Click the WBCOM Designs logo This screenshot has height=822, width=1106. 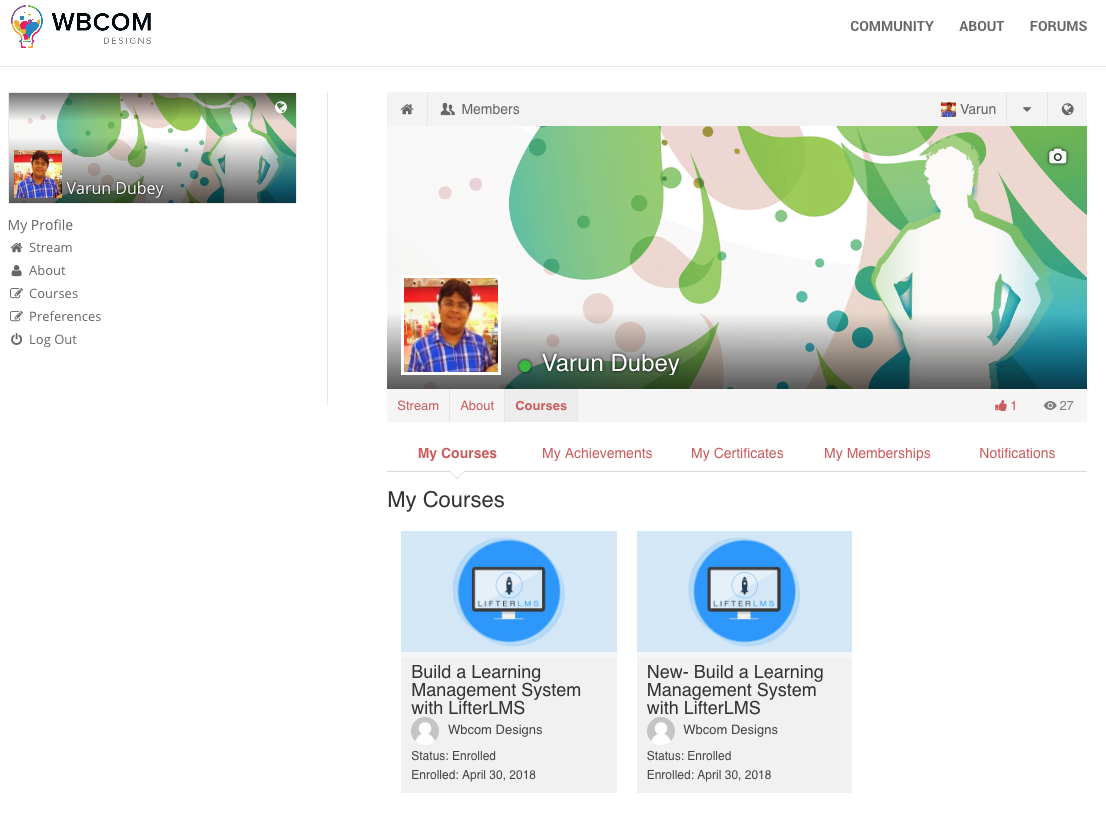[82, 27]
